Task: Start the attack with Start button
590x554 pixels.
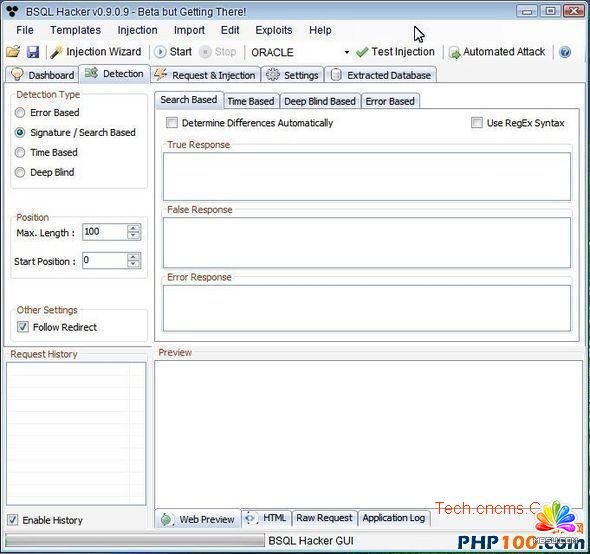Action: (x=173, y=52)
